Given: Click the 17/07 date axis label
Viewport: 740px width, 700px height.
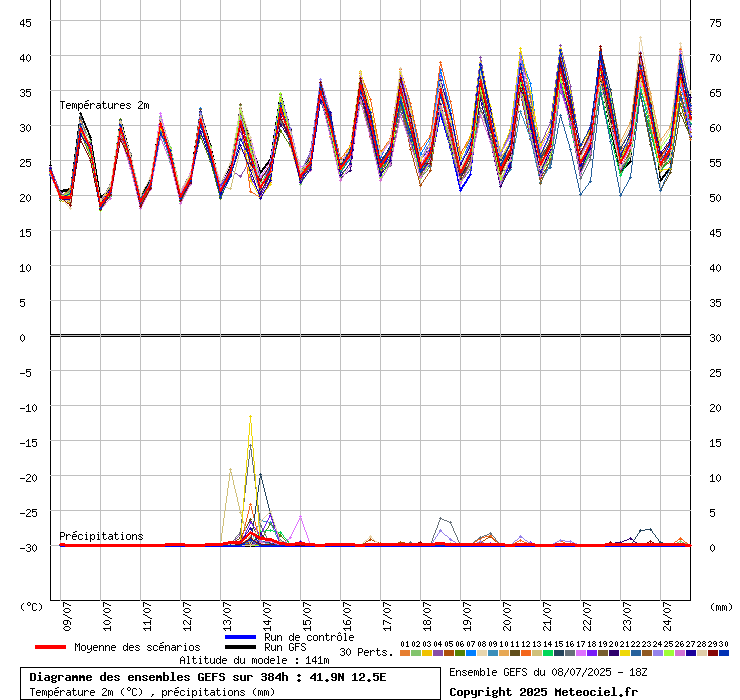Looking at the screenshot, I should tap(387, 616).
